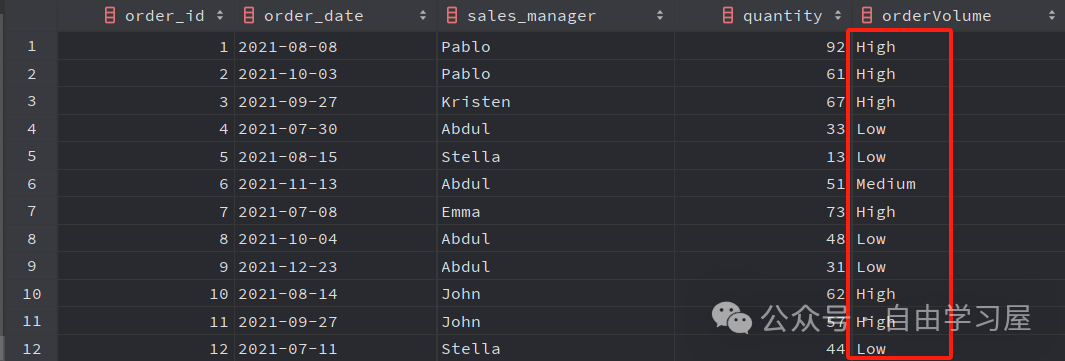Click the order_date column icon
This screenshot has width=1065, height=361.
(249, 16)
